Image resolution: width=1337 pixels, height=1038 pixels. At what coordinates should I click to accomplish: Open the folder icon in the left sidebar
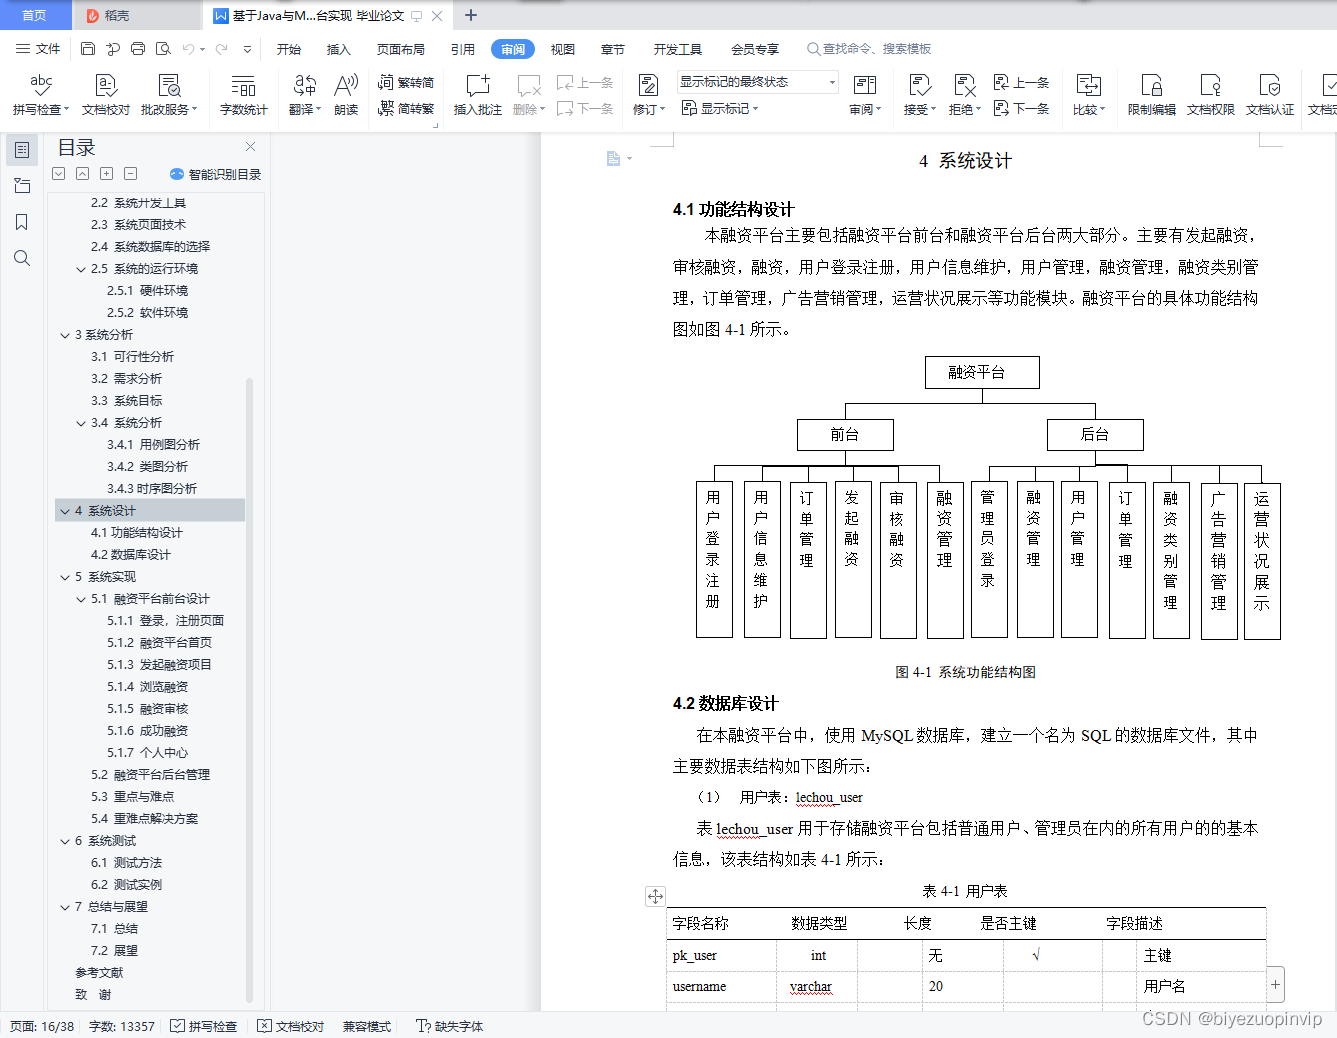coord(22,186)
